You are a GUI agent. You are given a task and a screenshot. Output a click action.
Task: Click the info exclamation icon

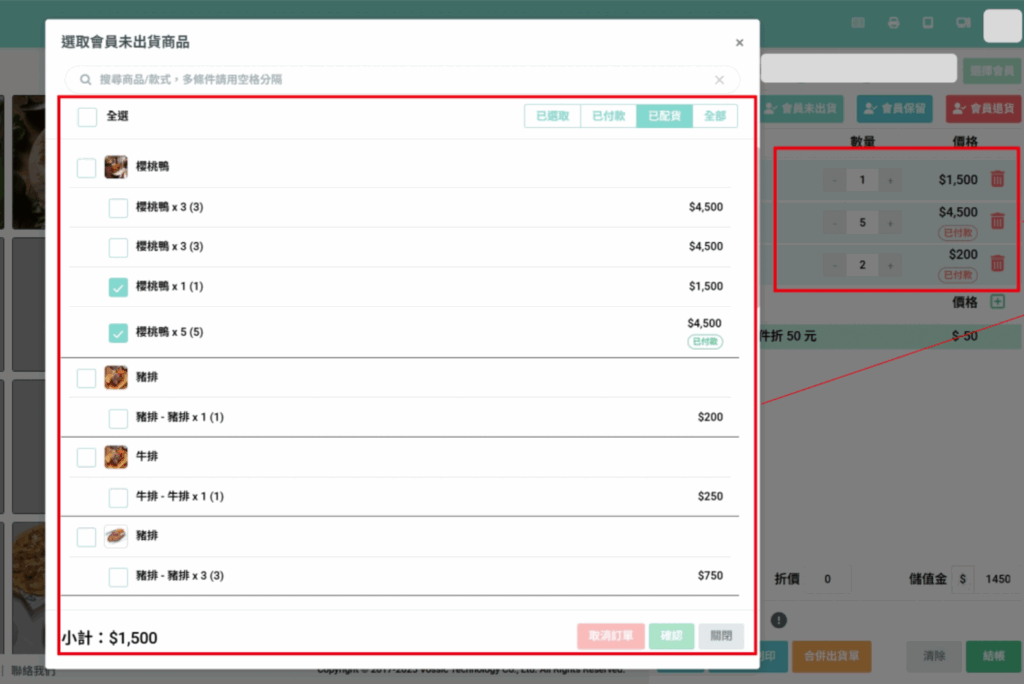pos(778,620)
